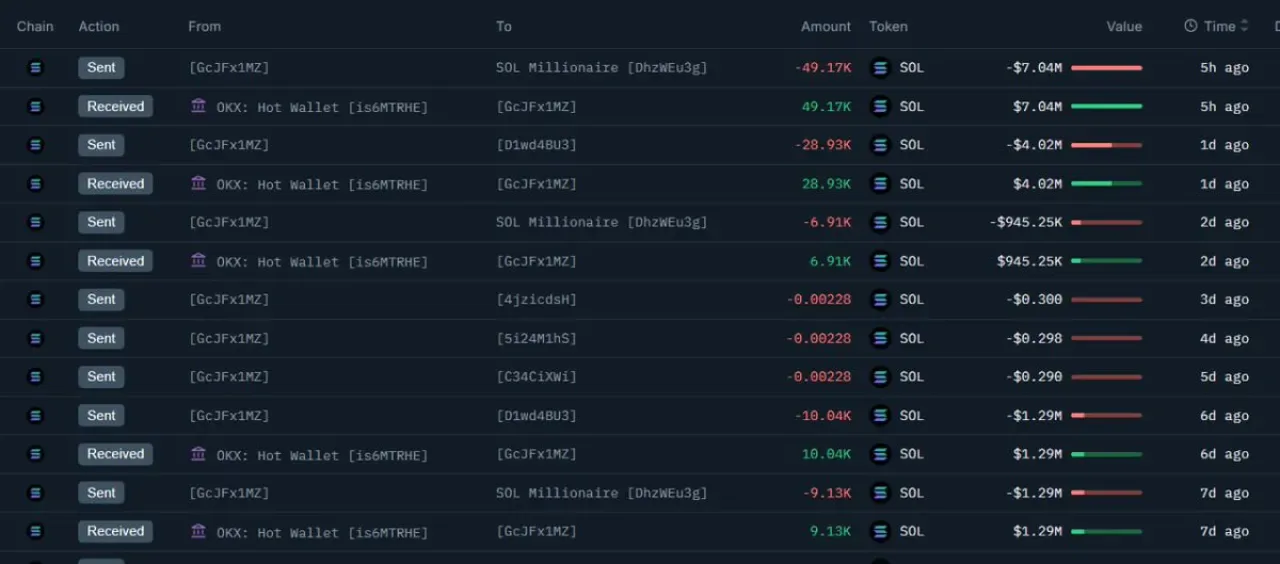Click the Sent badge in the 5h ago row

(x=101, y=68)
